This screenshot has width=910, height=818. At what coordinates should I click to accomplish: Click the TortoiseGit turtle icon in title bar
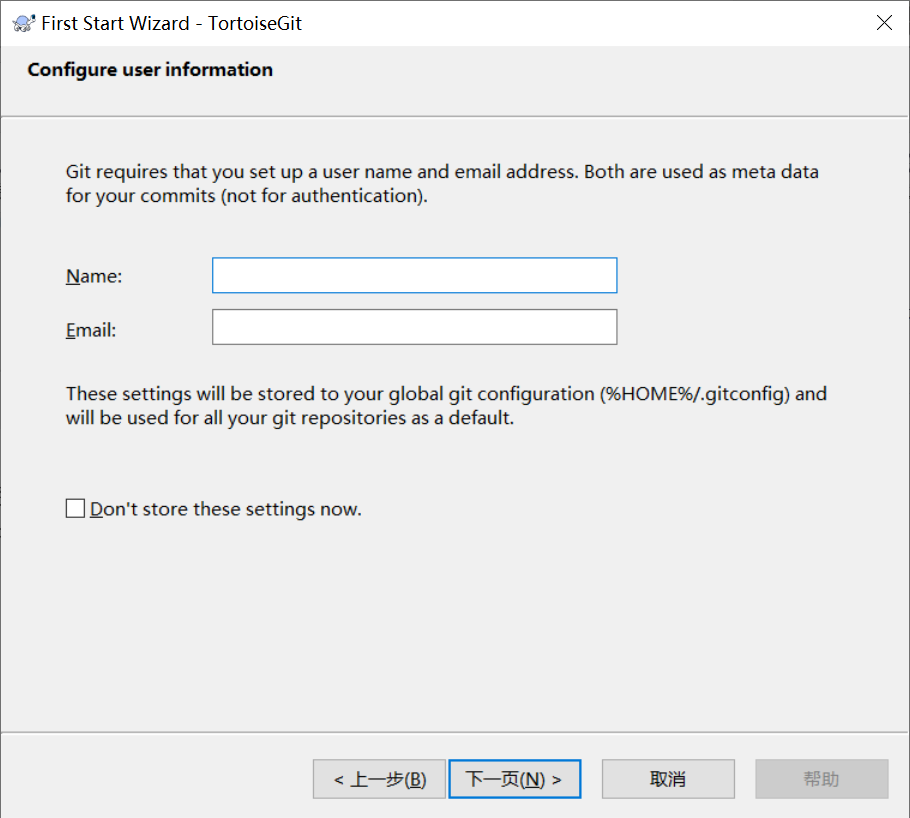24,23
